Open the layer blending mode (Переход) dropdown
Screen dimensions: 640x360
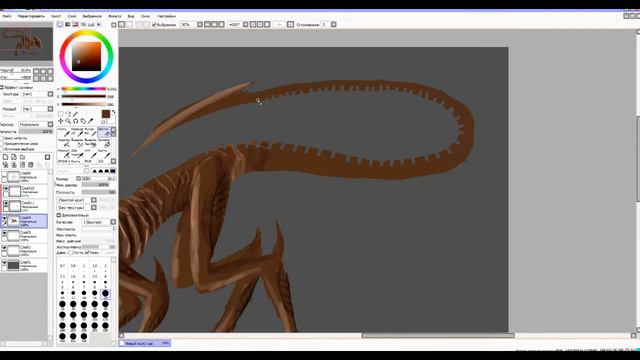[36, 124]
